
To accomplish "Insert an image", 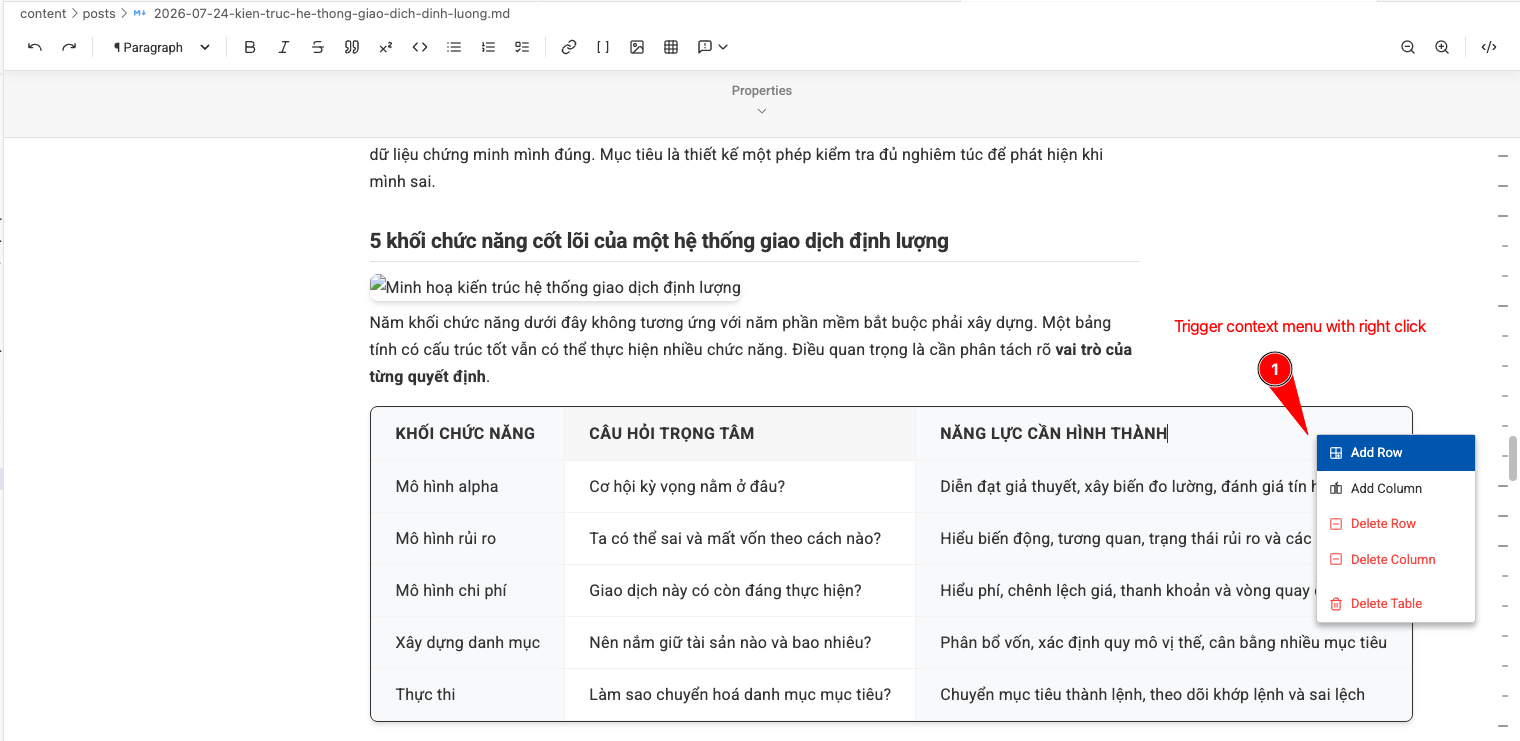I will click(637, 47).
